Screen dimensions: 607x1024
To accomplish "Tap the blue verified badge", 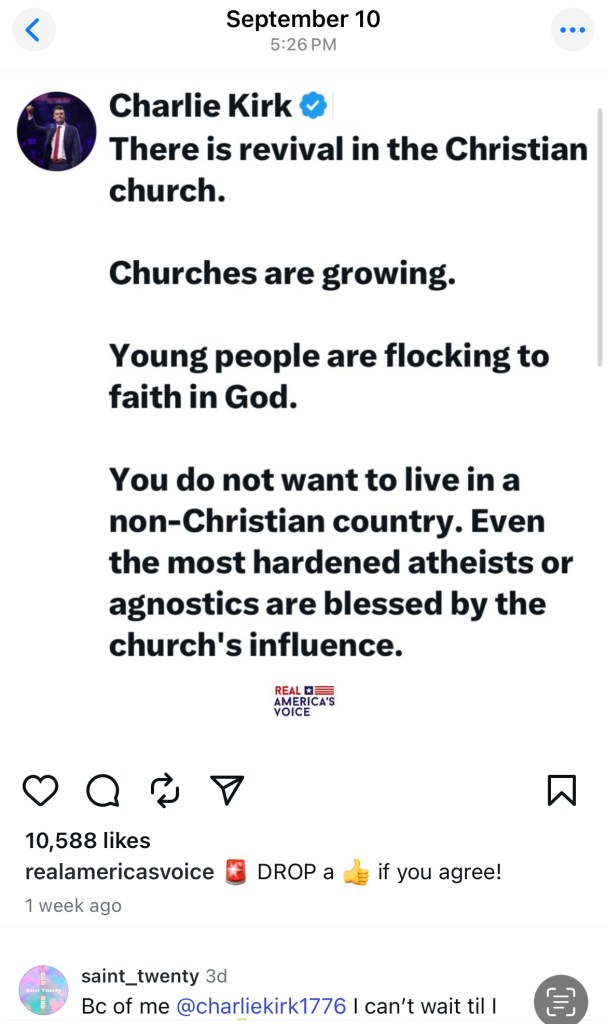I will [313, 106].
